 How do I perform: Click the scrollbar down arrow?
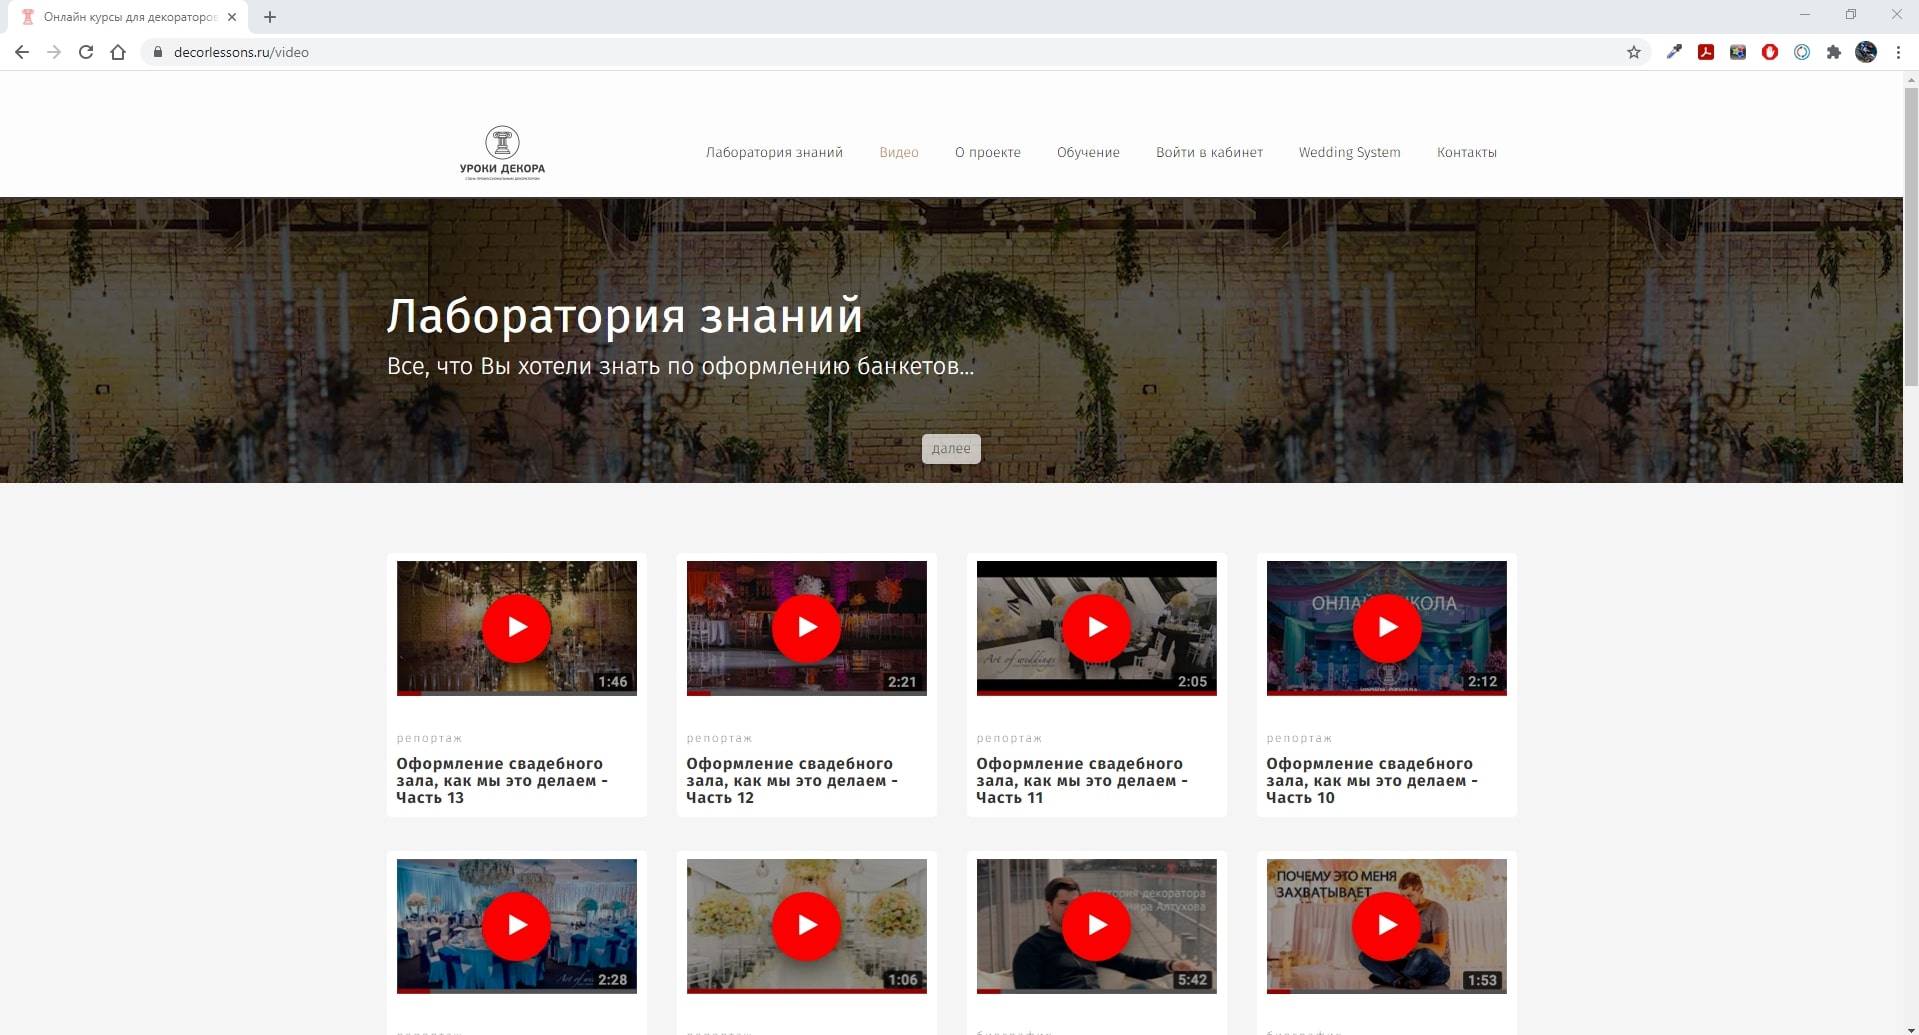(x=1911, y=1028)
